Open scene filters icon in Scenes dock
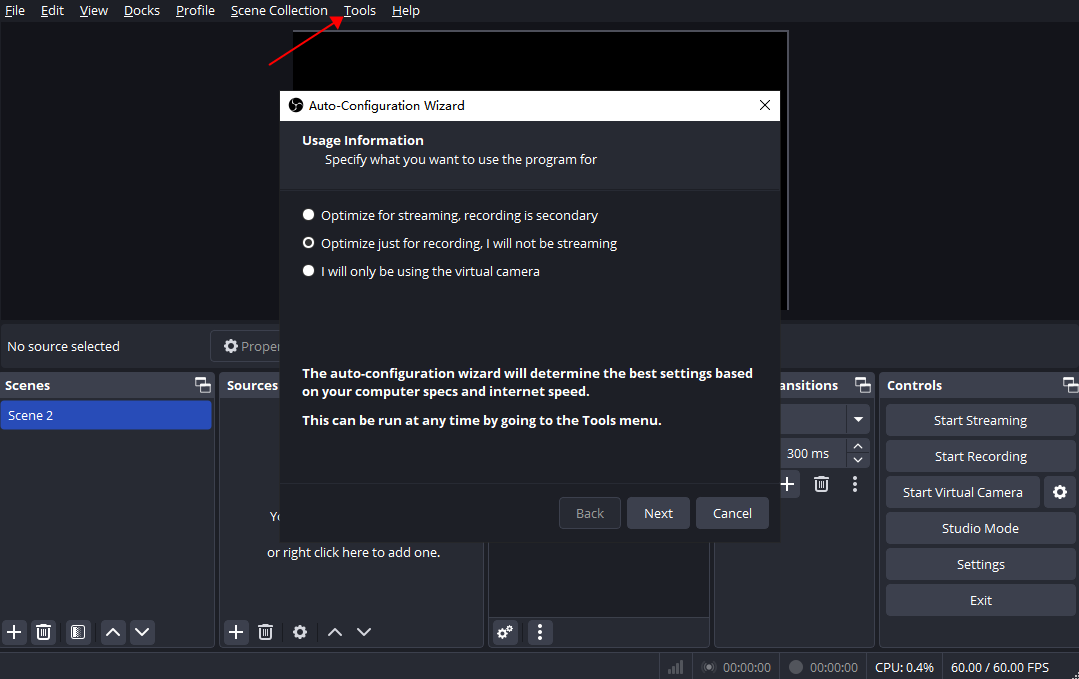 (x=78, y=632)
